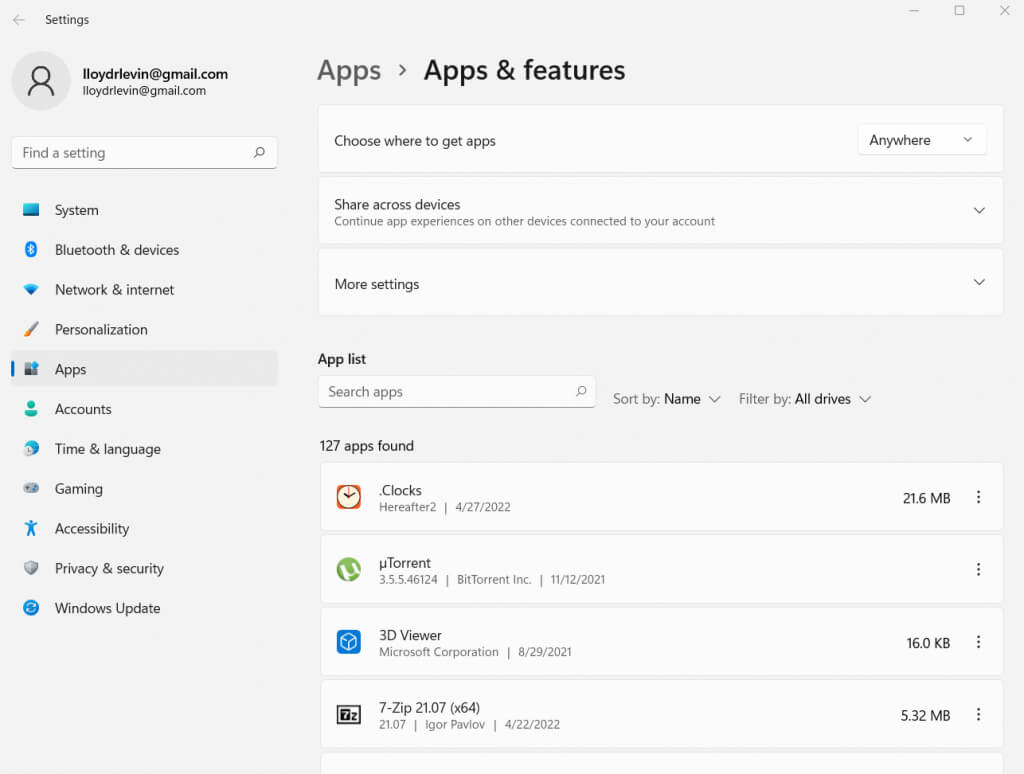Go to Bluetooth & devices settings
This screenshot has width=1024, height=774.
coord(116,250)
